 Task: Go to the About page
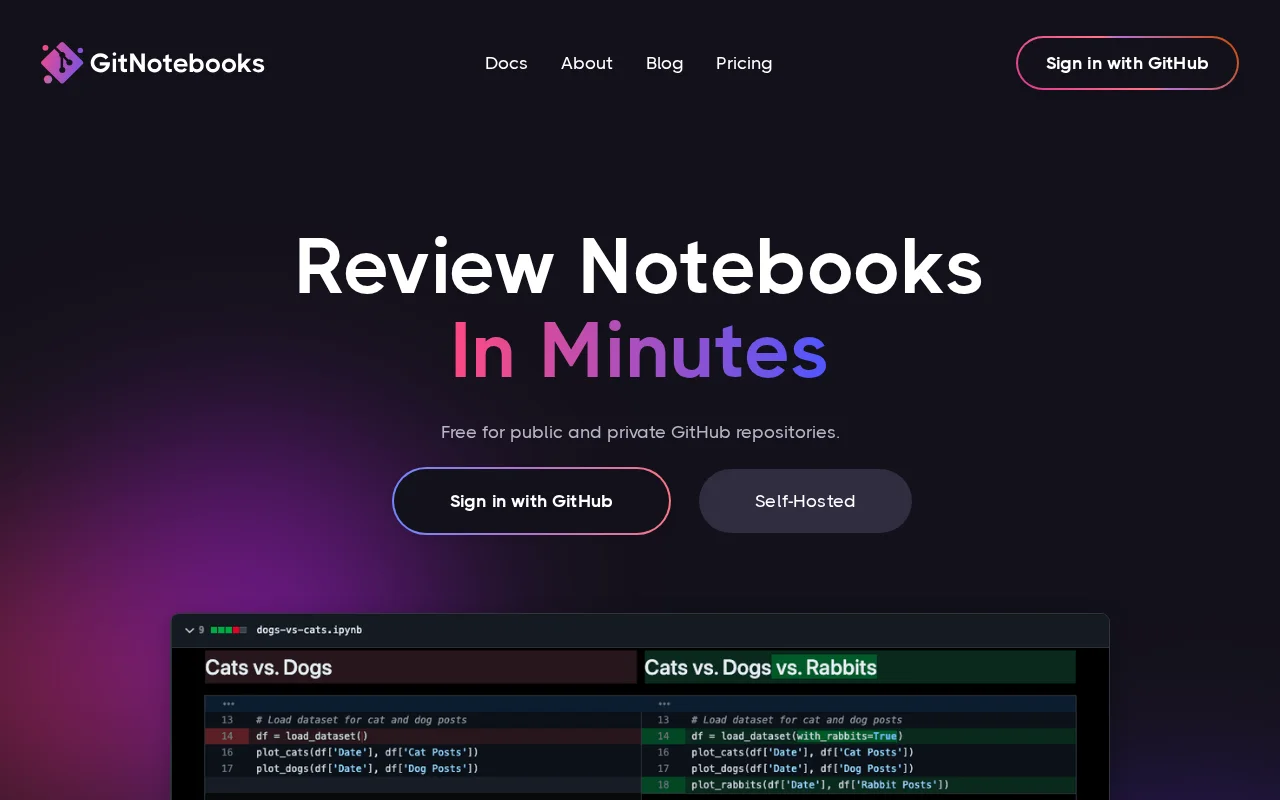click(x=587, y=63)
